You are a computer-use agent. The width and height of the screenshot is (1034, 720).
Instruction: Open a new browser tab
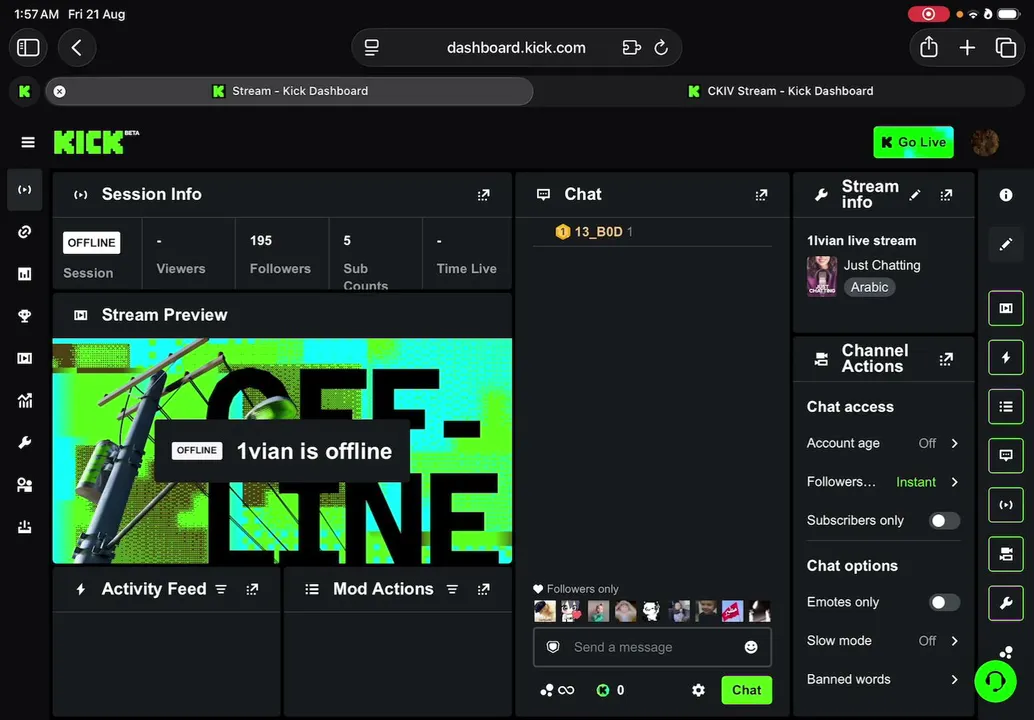coord(967,47)
